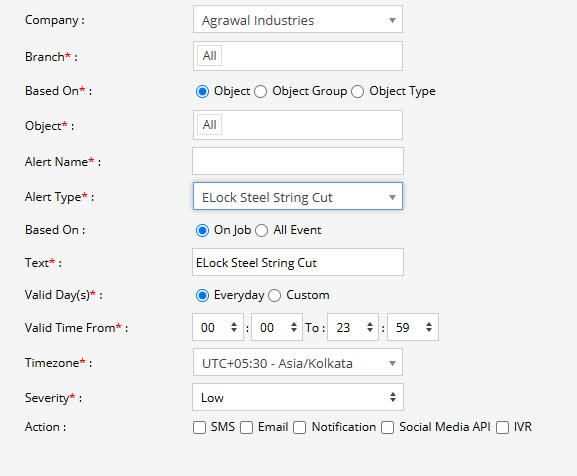
Task: Click the Alert Name input field
Action: tap(298, 161)
